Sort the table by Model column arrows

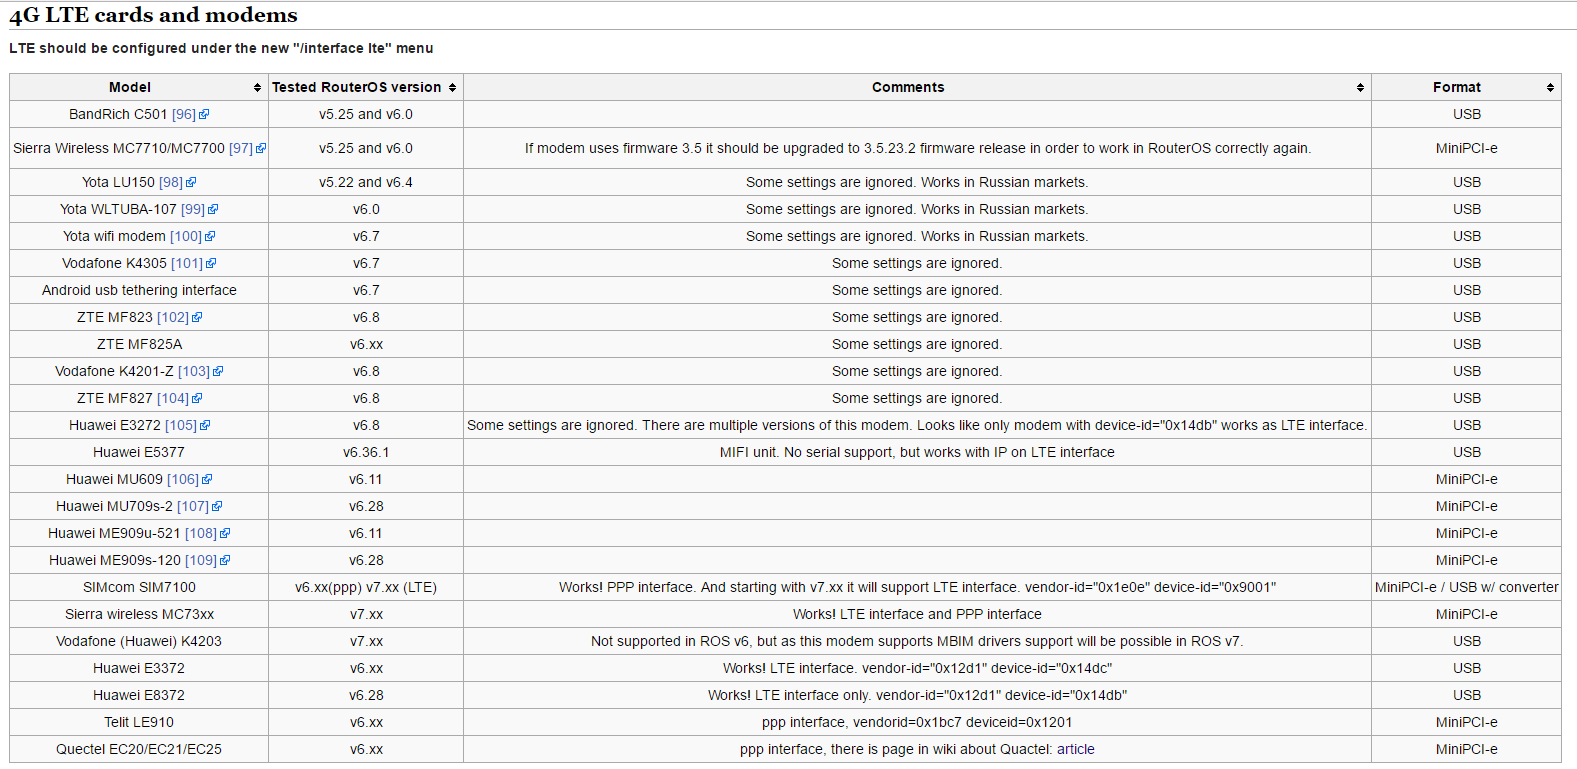pyautogui.click(x=257, y=88)
